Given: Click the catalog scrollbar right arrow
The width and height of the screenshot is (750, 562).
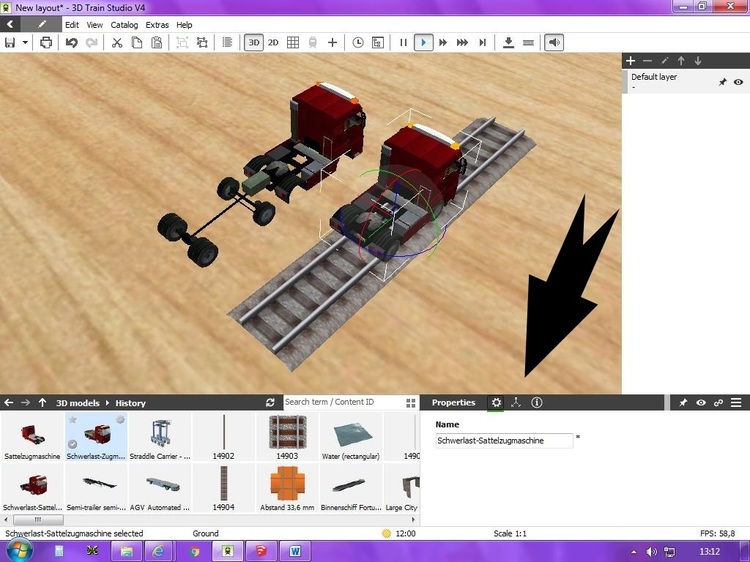Looking at the screenshot, I should [413, 519].
